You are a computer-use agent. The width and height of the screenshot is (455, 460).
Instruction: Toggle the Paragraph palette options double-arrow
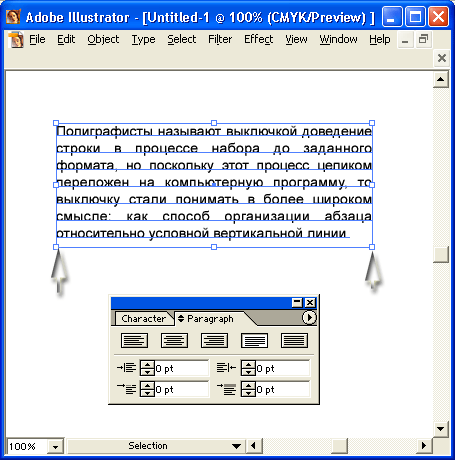pos(181,318)
